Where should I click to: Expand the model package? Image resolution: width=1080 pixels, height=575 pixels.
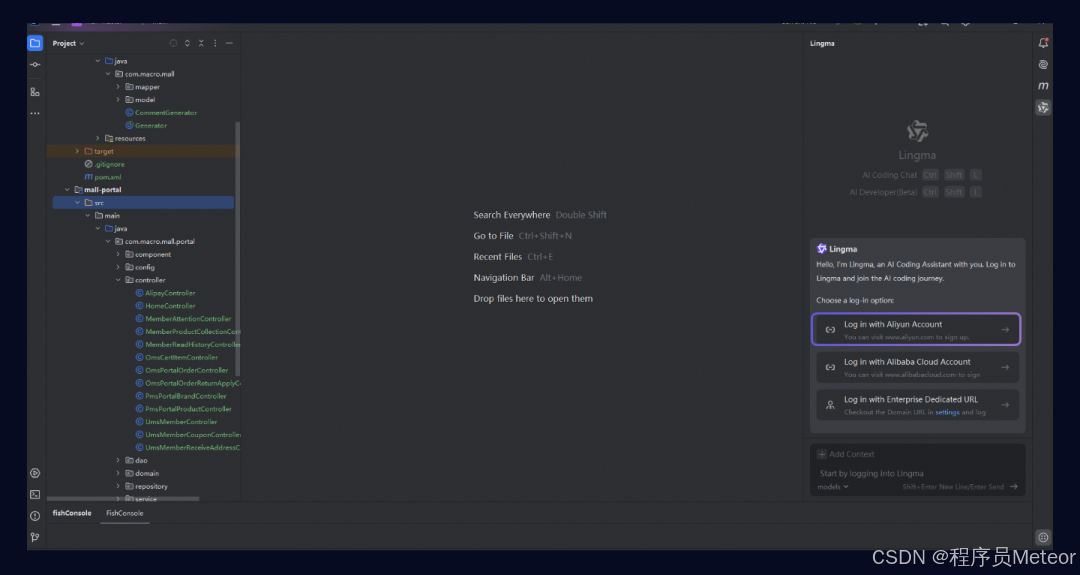click(118, 100)
